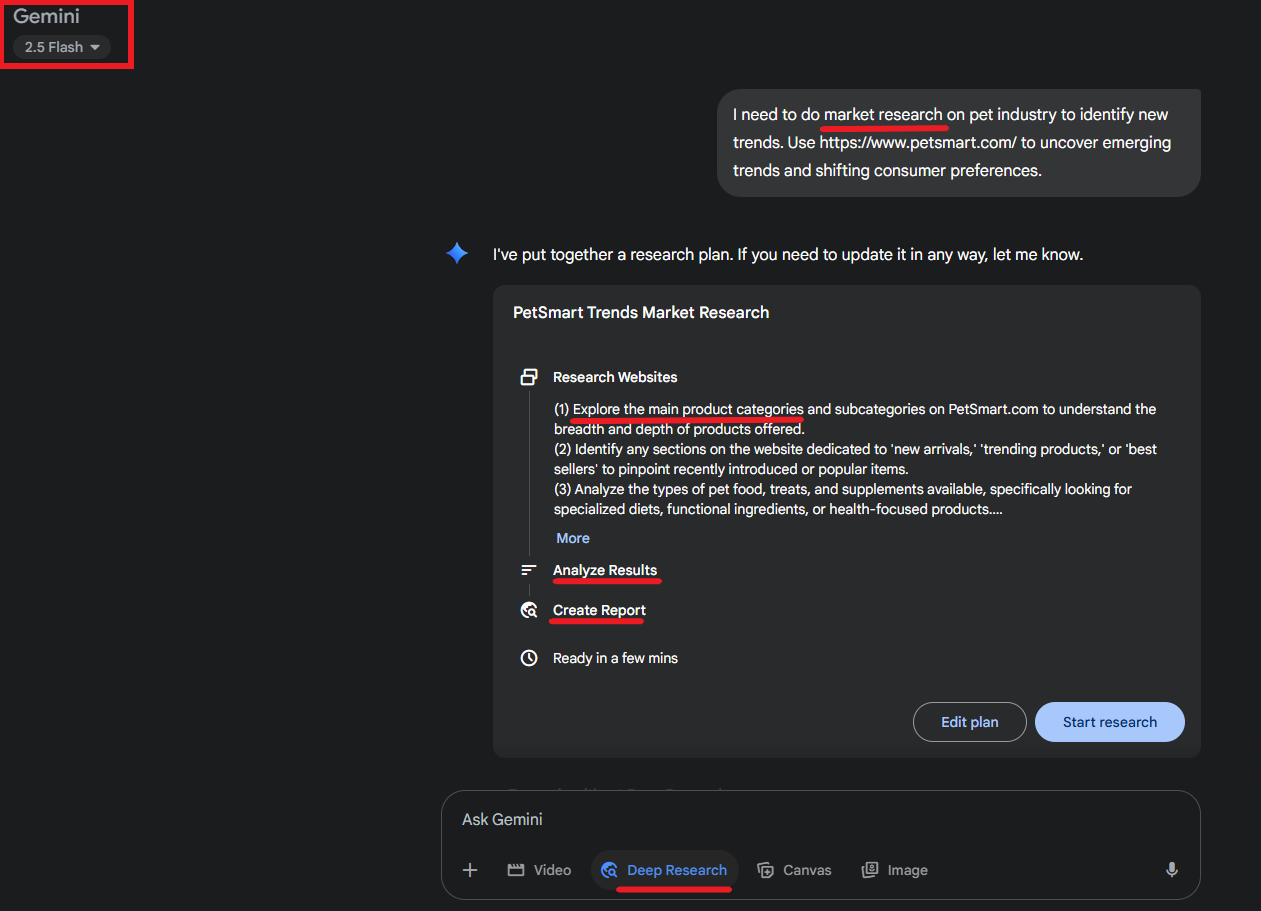
Task: Click the microphone voice input icon
Action: (x=1171, y=870)
